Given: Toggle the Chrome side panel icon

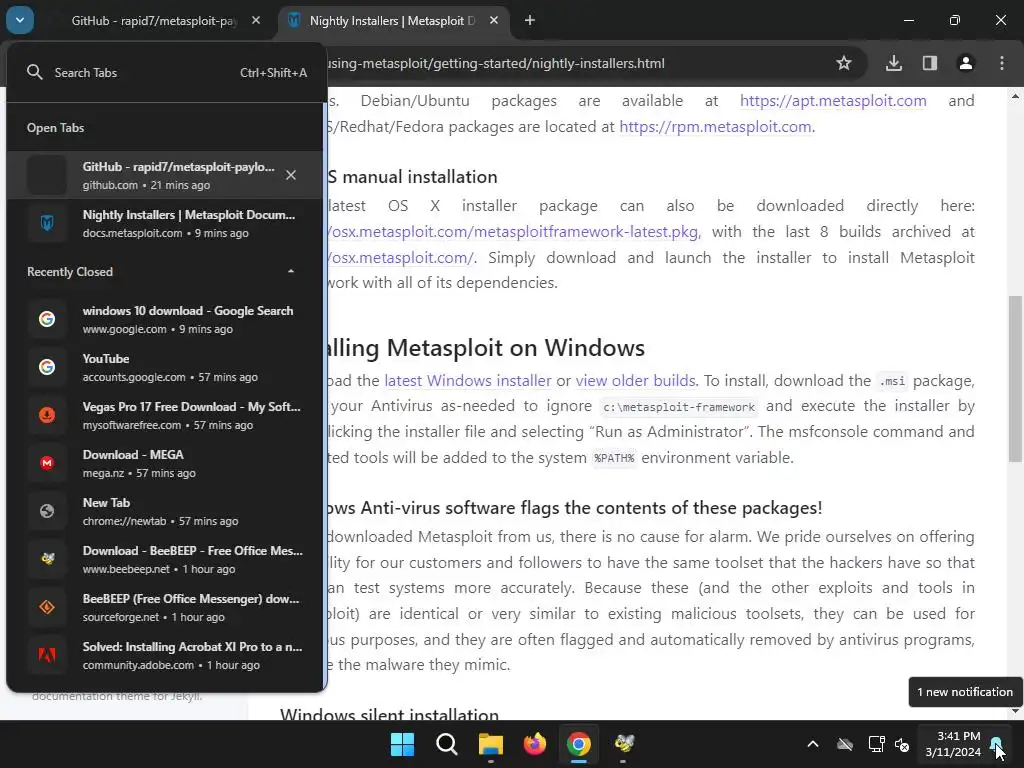Looking at the screenshot, I should [930, 63].
